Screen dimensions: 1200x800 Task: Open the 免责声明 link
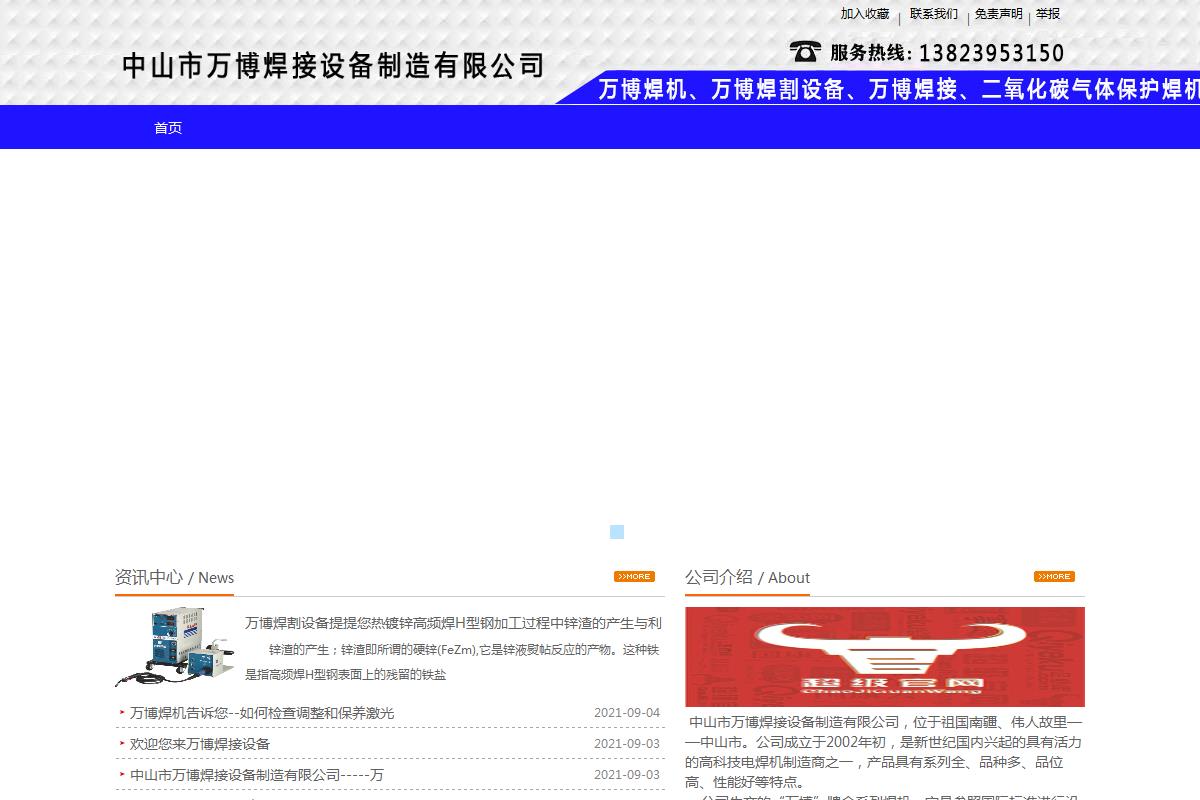click(x=999, y=14)
